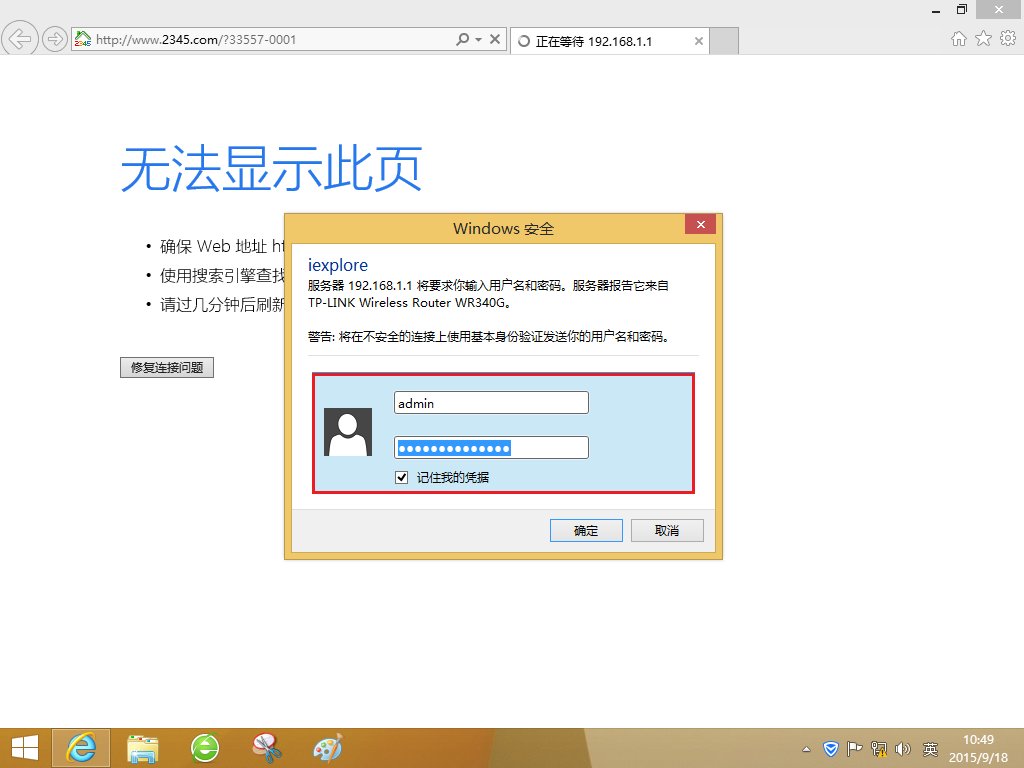Expand the address bar dropdown arrow
The width and height of the screenshot is (1024, 768).
coord(479,40)
